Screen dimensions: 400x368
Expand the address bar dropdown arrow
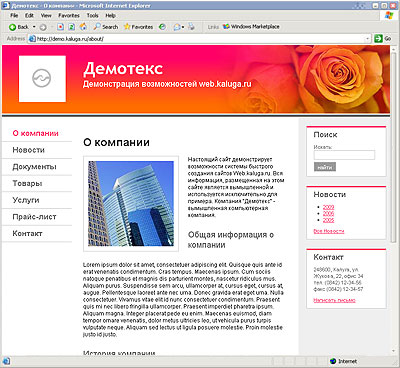[368, 39]
